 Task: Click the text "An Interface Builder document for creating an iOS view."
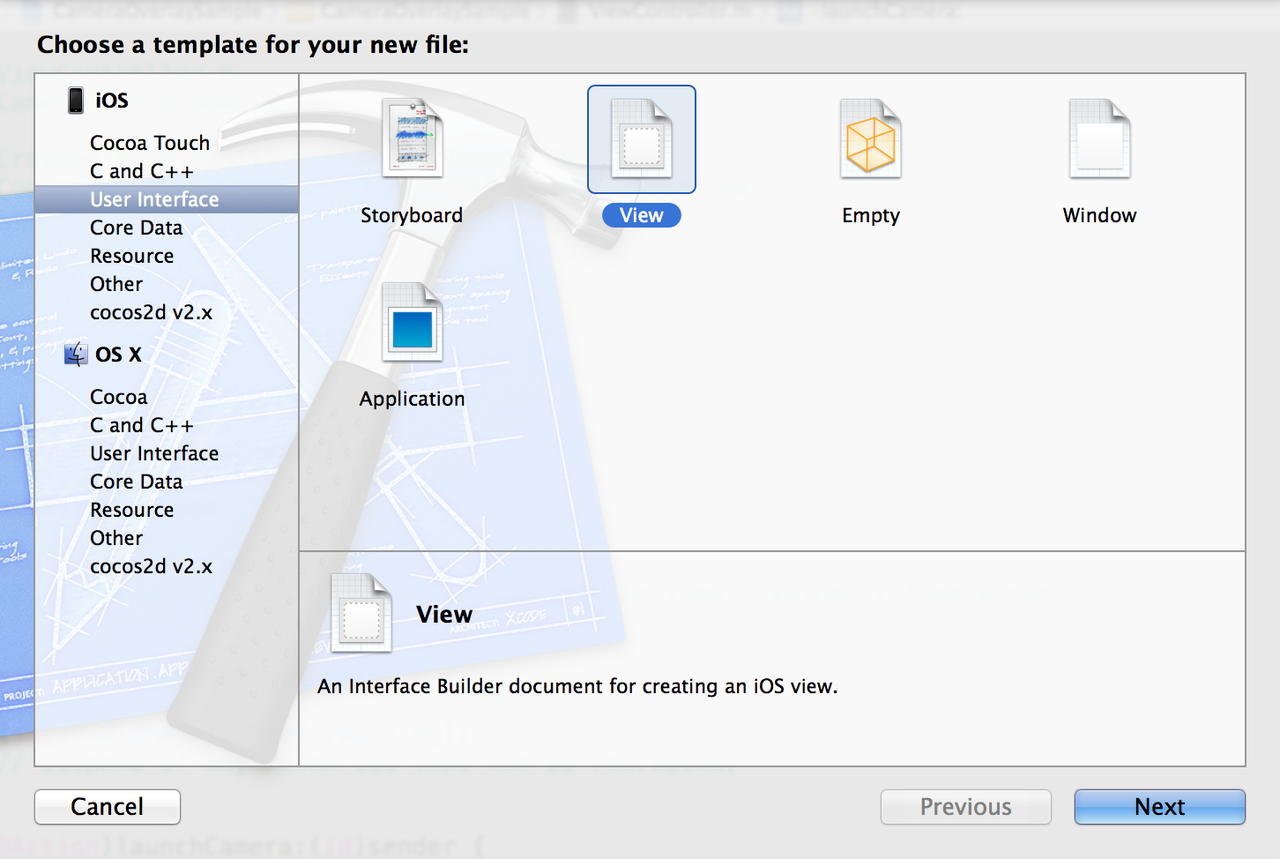coord(577,687)
